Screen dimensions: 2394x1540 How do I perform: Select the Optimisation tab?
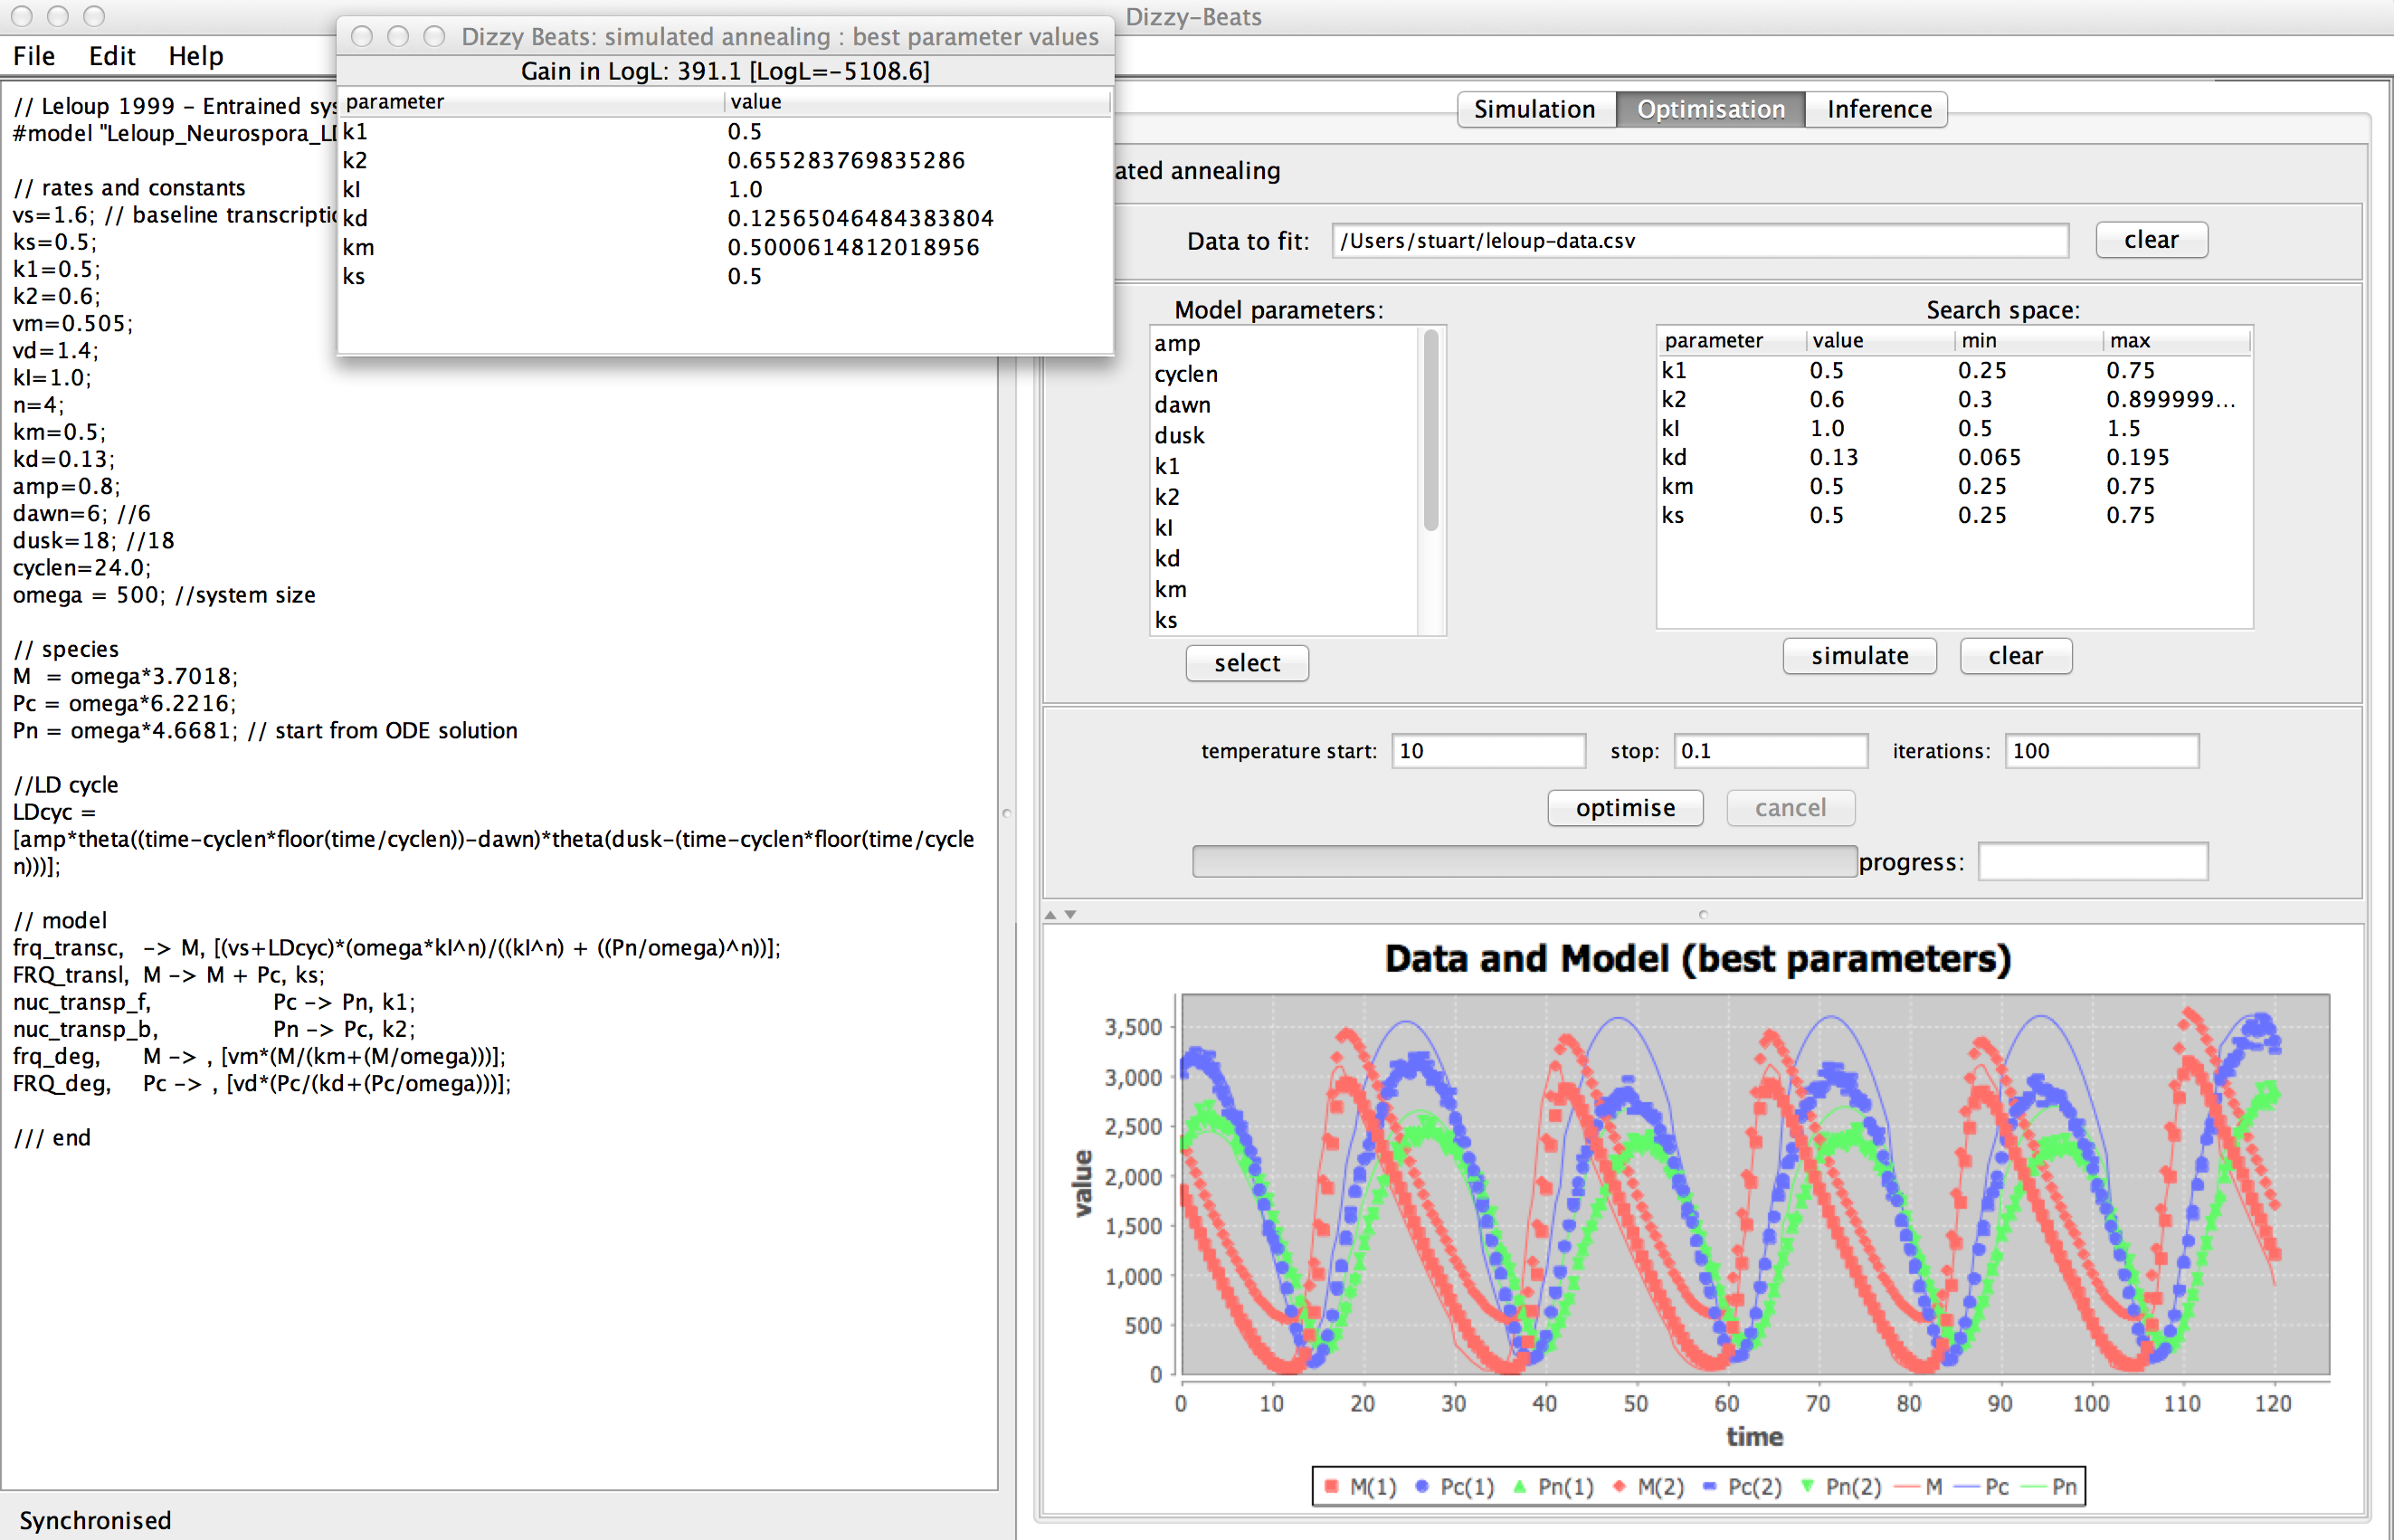coord(1710,109)
